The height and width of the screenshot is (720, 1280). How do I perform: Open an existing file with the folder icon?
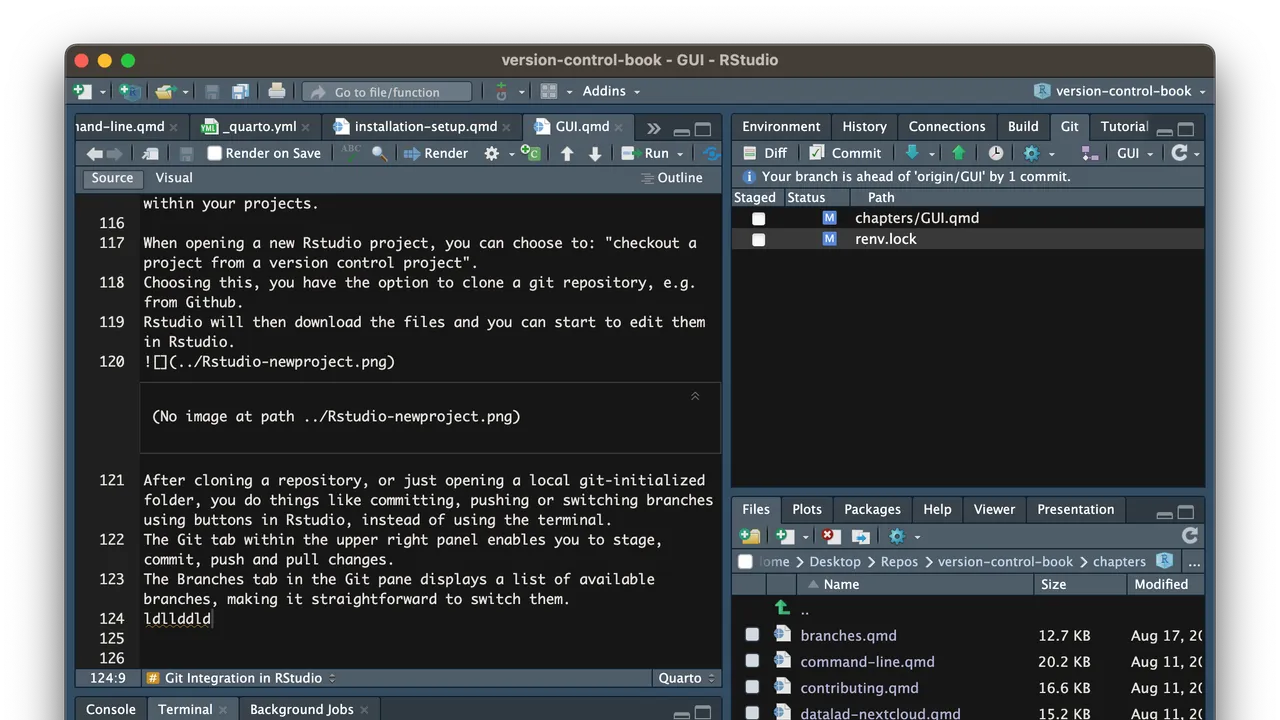[x=165, y=91]
